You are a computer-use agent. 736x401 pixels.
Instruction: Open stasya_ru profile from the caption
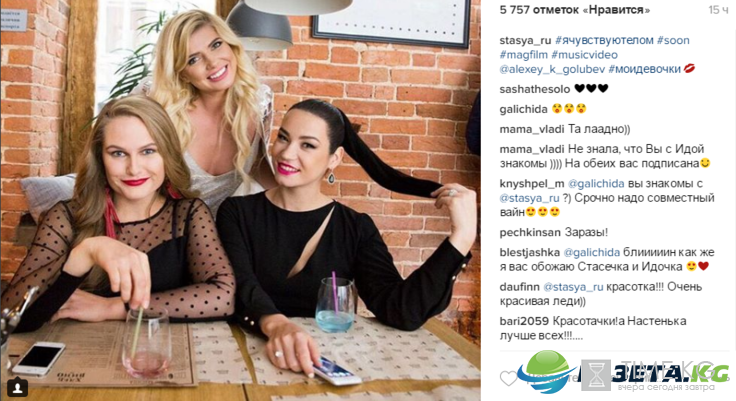pos(525,41)
